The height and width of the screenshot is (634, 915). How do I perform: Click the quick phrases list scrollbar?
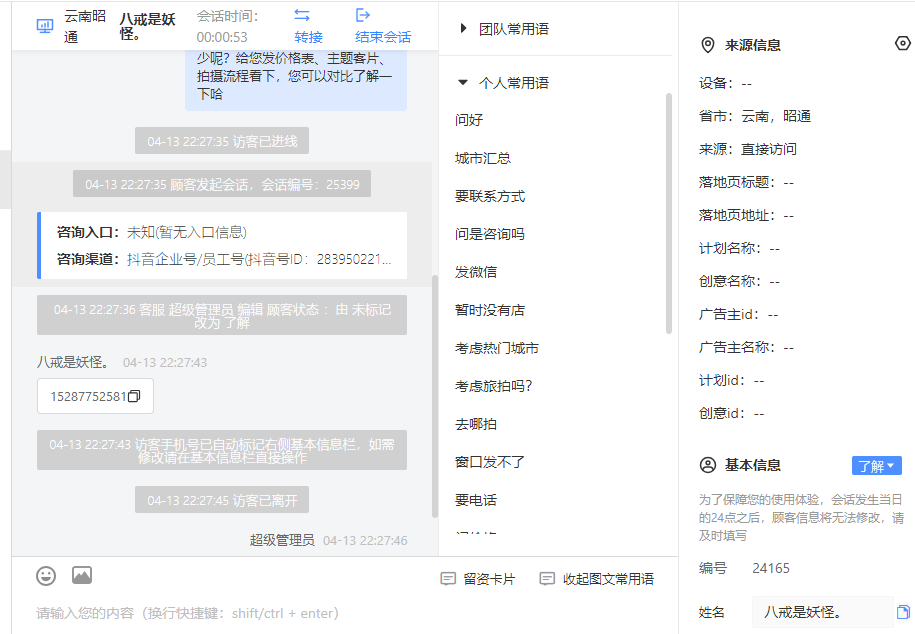pos(669,214)
